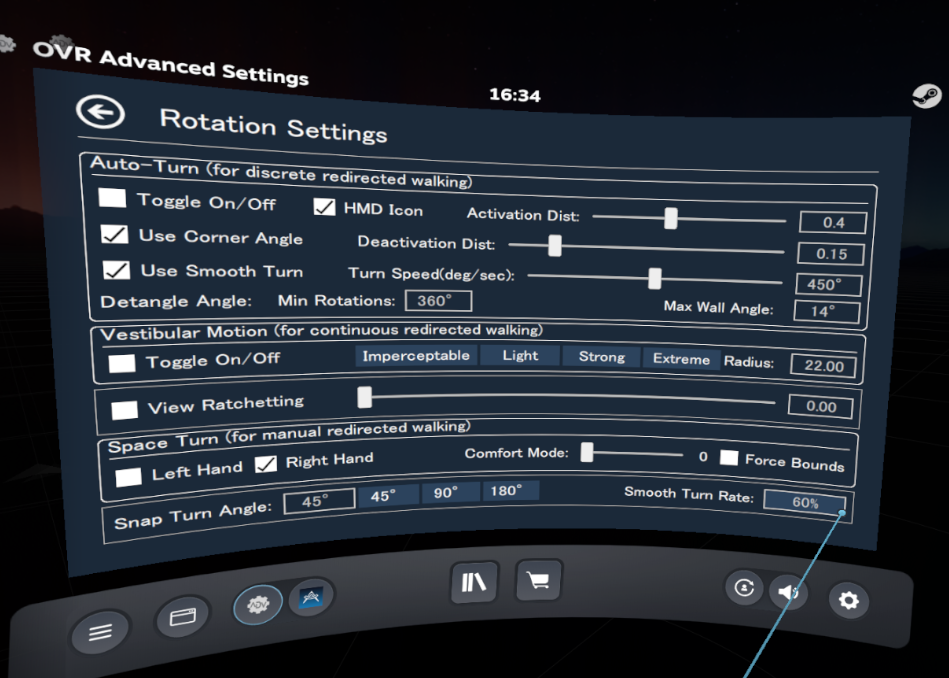
Task: Uncheck Right Hand space turn
Action: coord(266,464)
